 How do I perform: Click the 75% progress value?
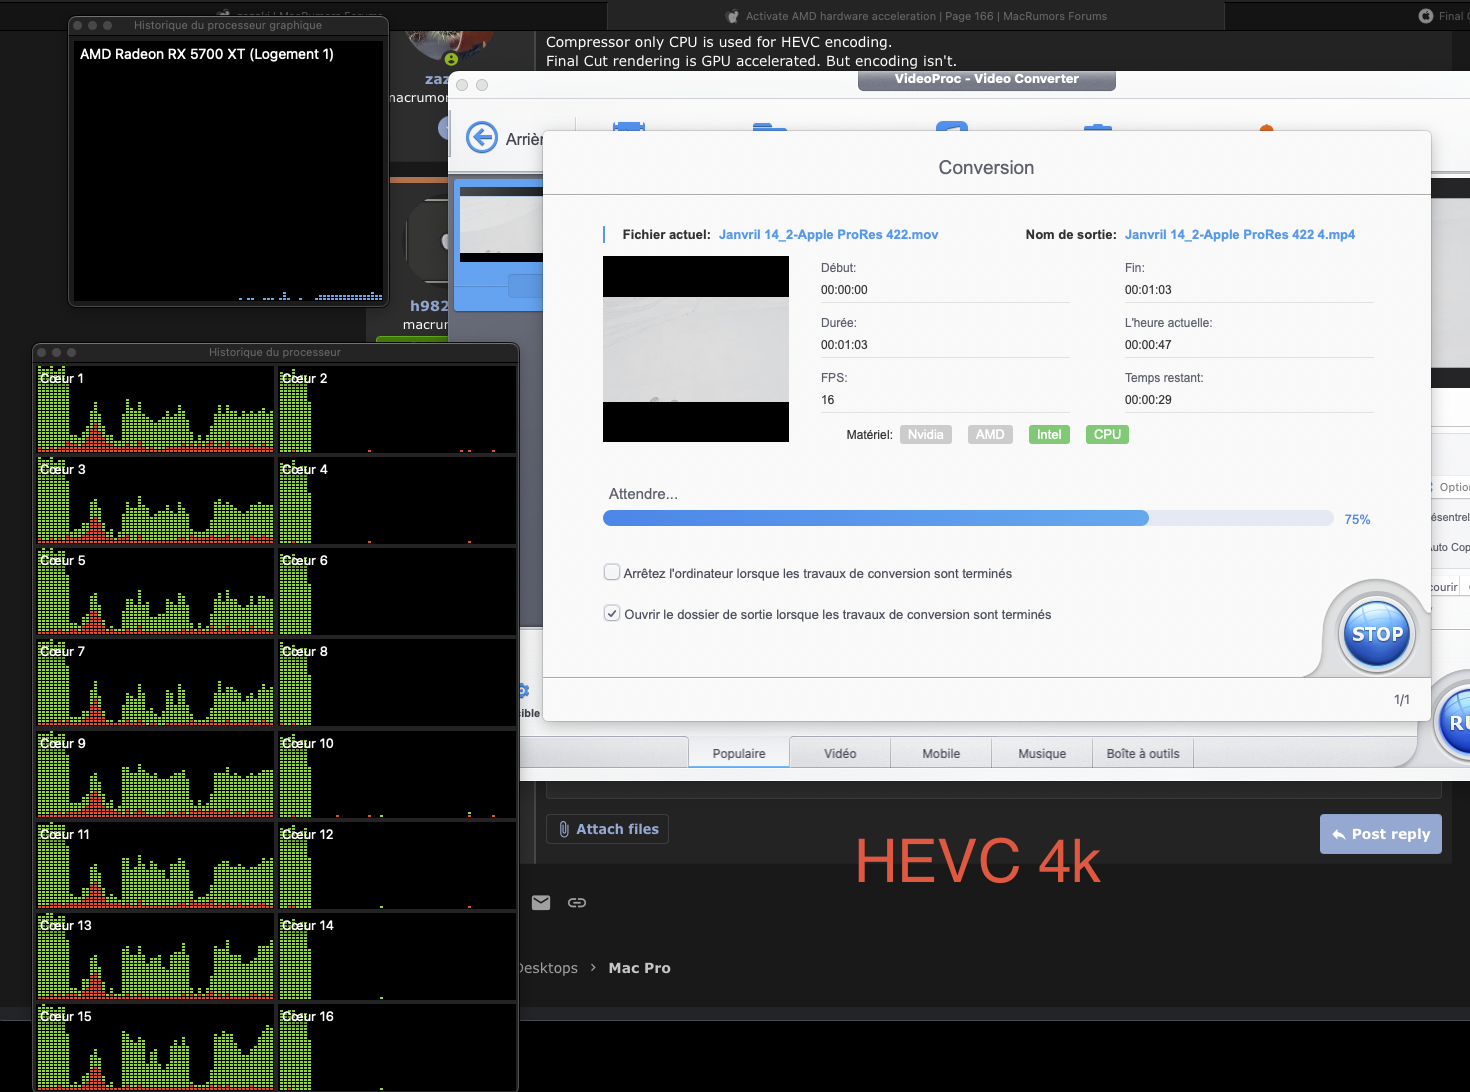pos(1357,520)
